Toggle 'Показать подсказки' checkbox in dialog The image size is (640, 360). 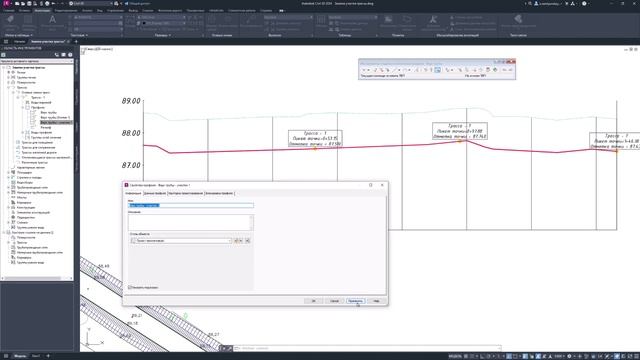(x=130, y=287)
